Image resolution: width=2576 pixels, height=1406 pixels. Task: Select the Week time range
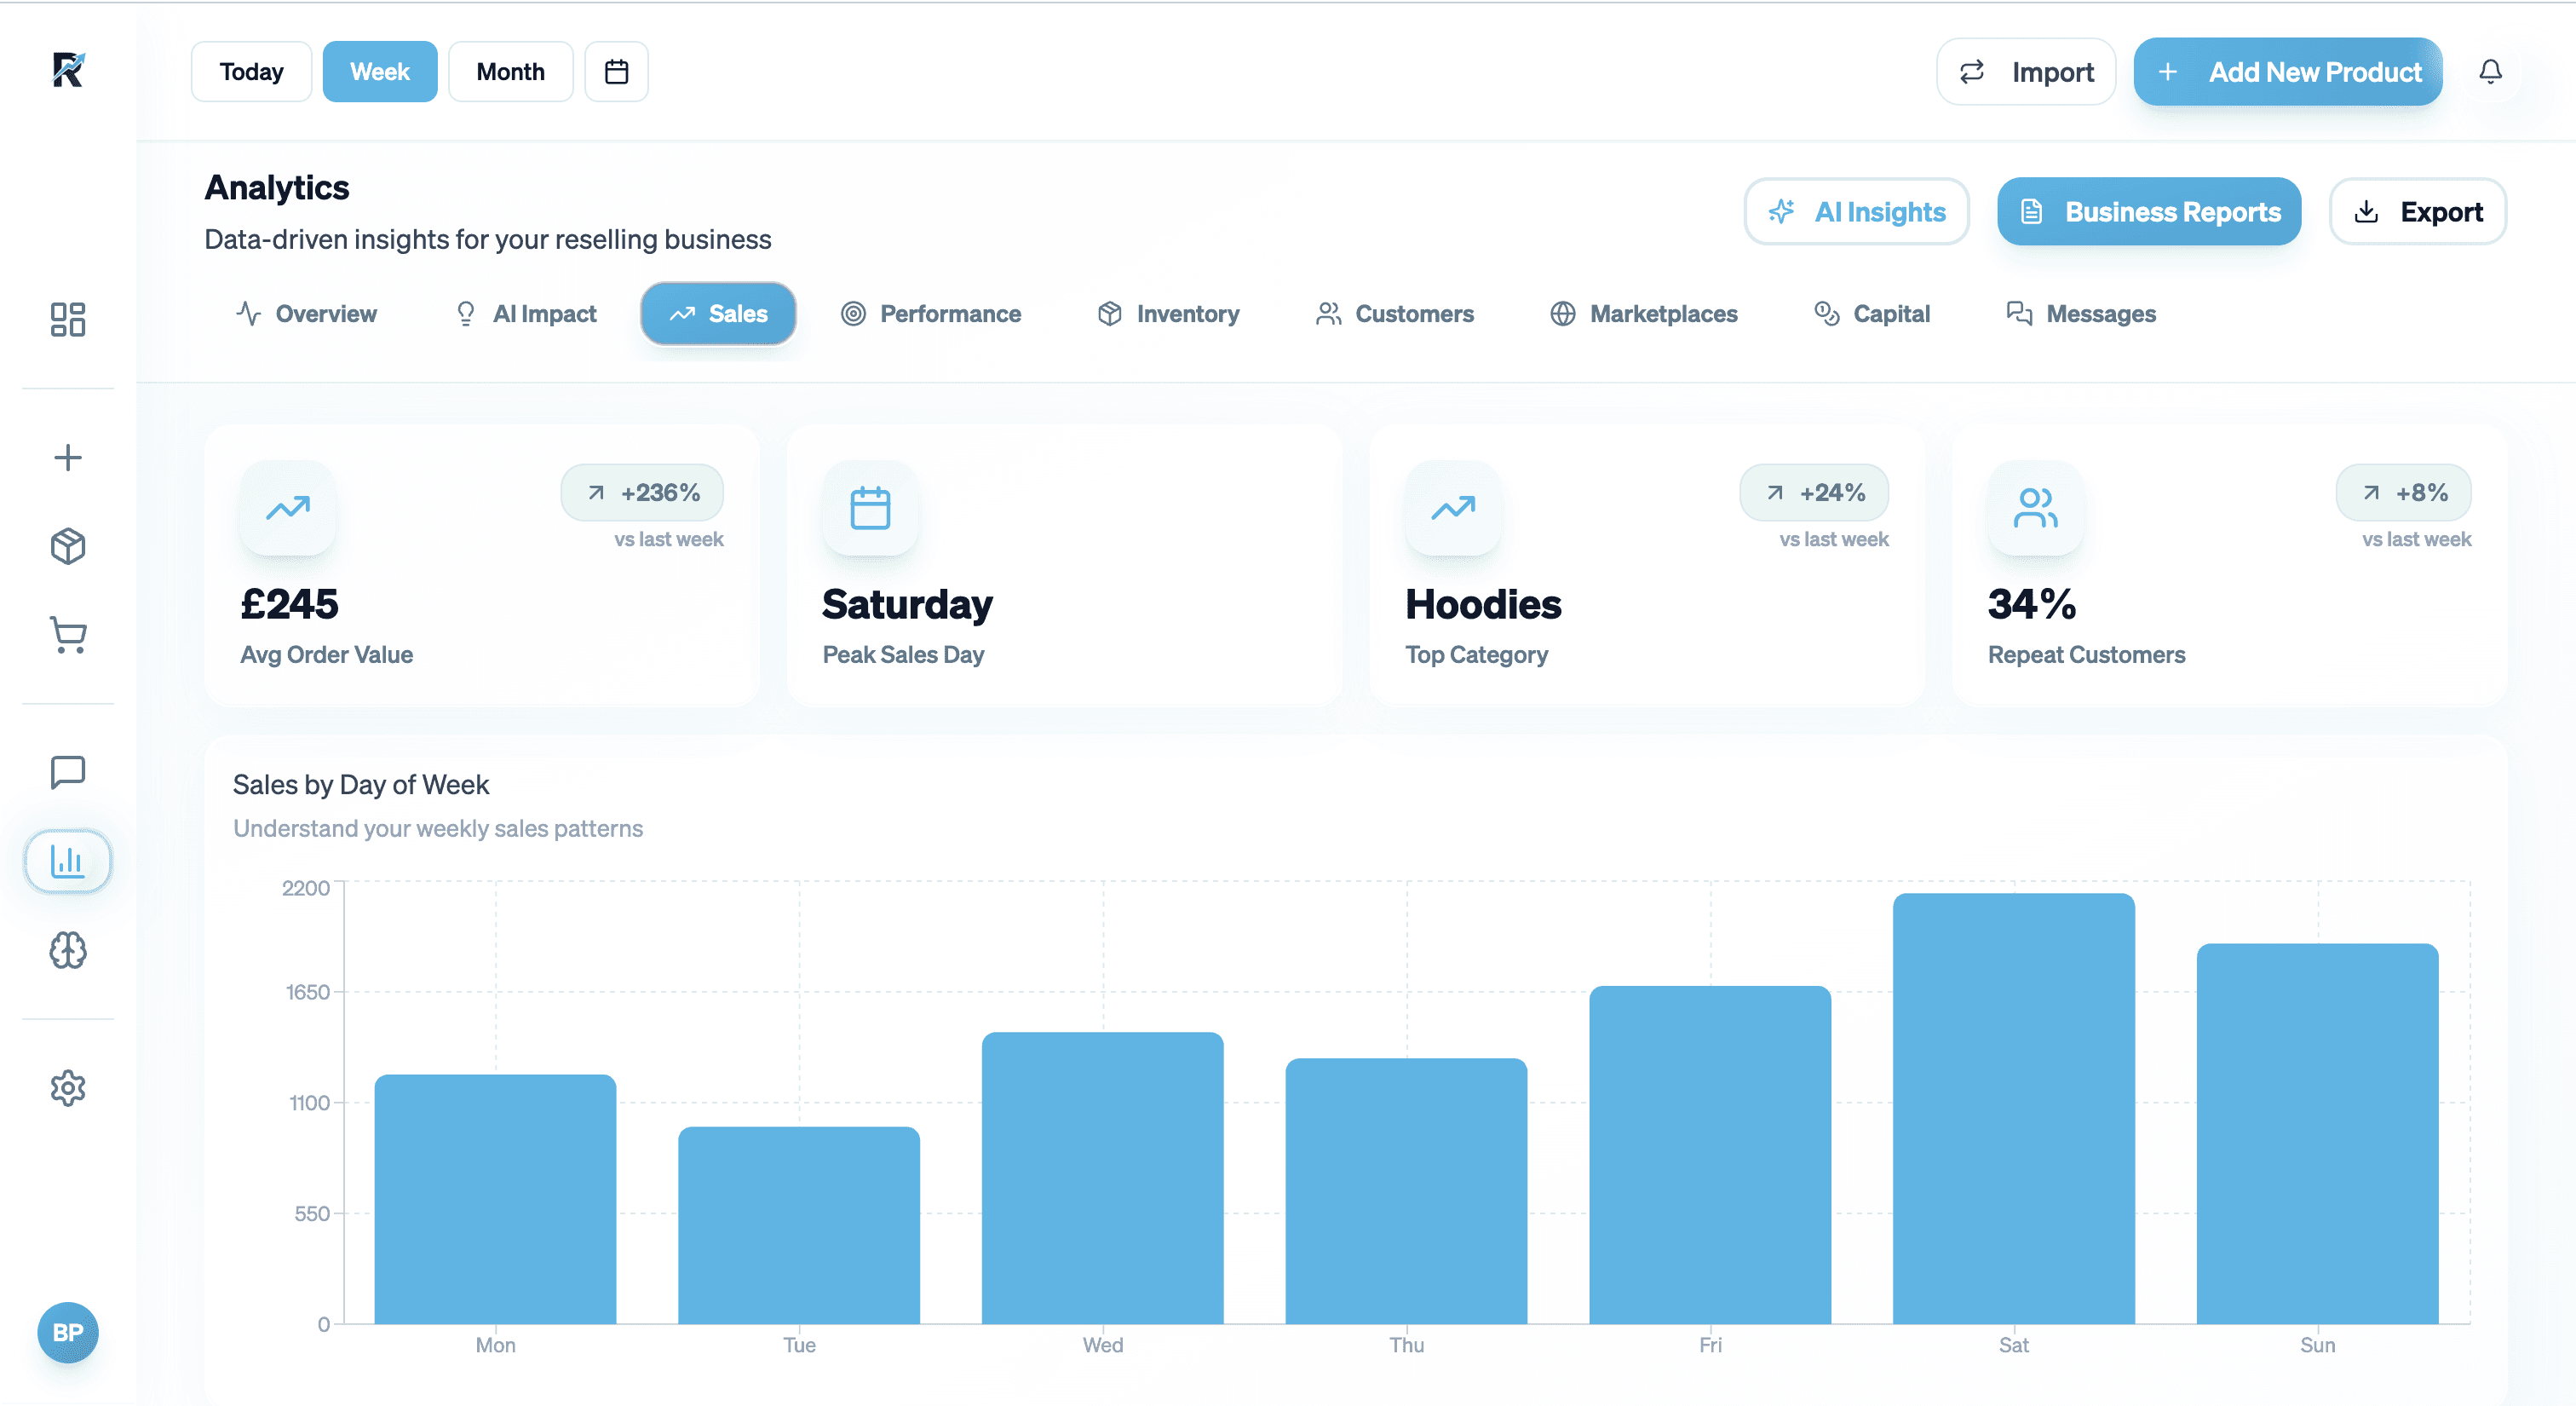(379, 72)
